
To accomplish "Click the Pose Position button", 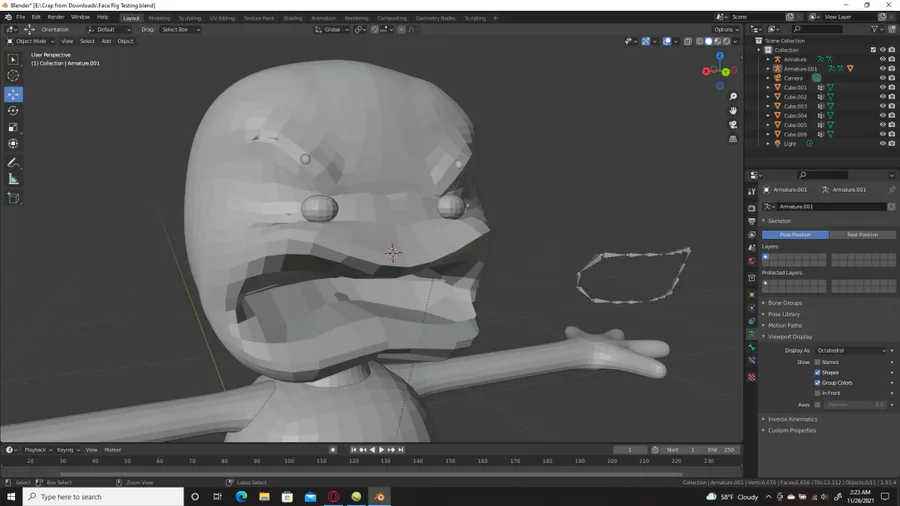I will [x=795, y=235].
